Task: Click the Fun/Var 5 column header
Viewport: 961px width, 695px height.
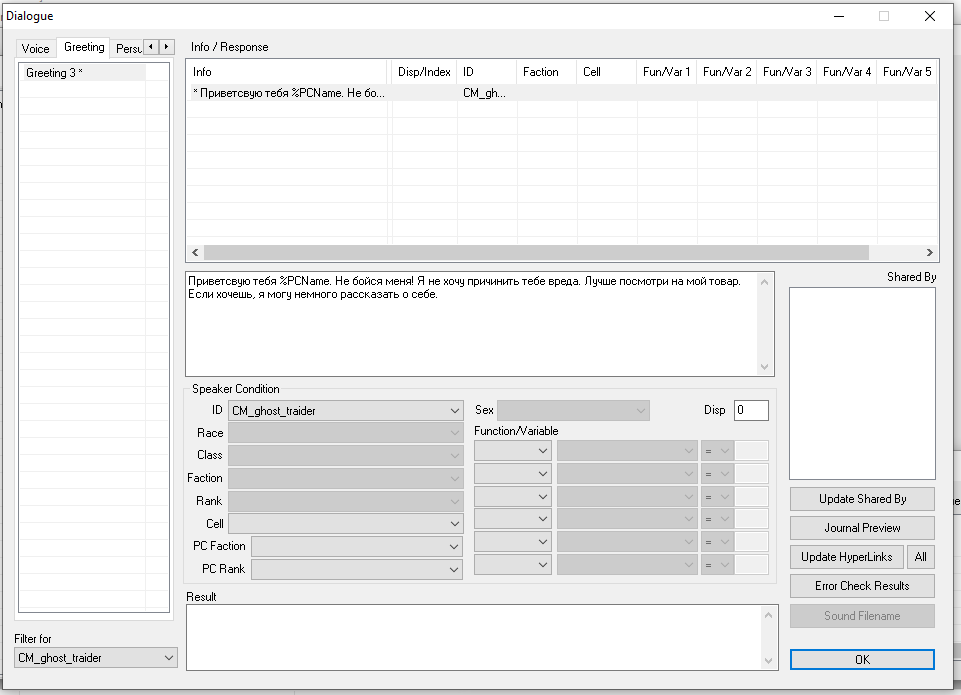Action: 908,72
